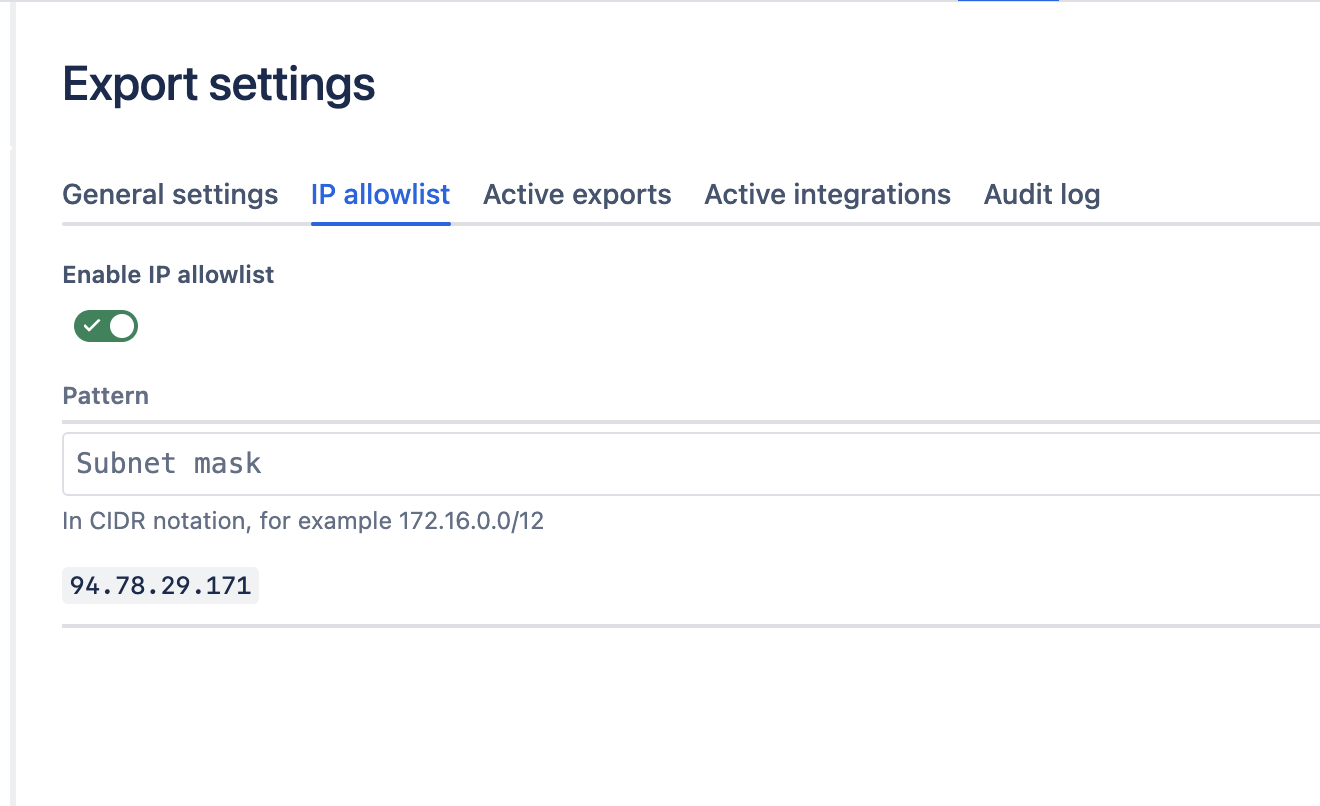Click the white knob of the allowlist toggle
1320x806 pixels.
(x=122, y=326)
